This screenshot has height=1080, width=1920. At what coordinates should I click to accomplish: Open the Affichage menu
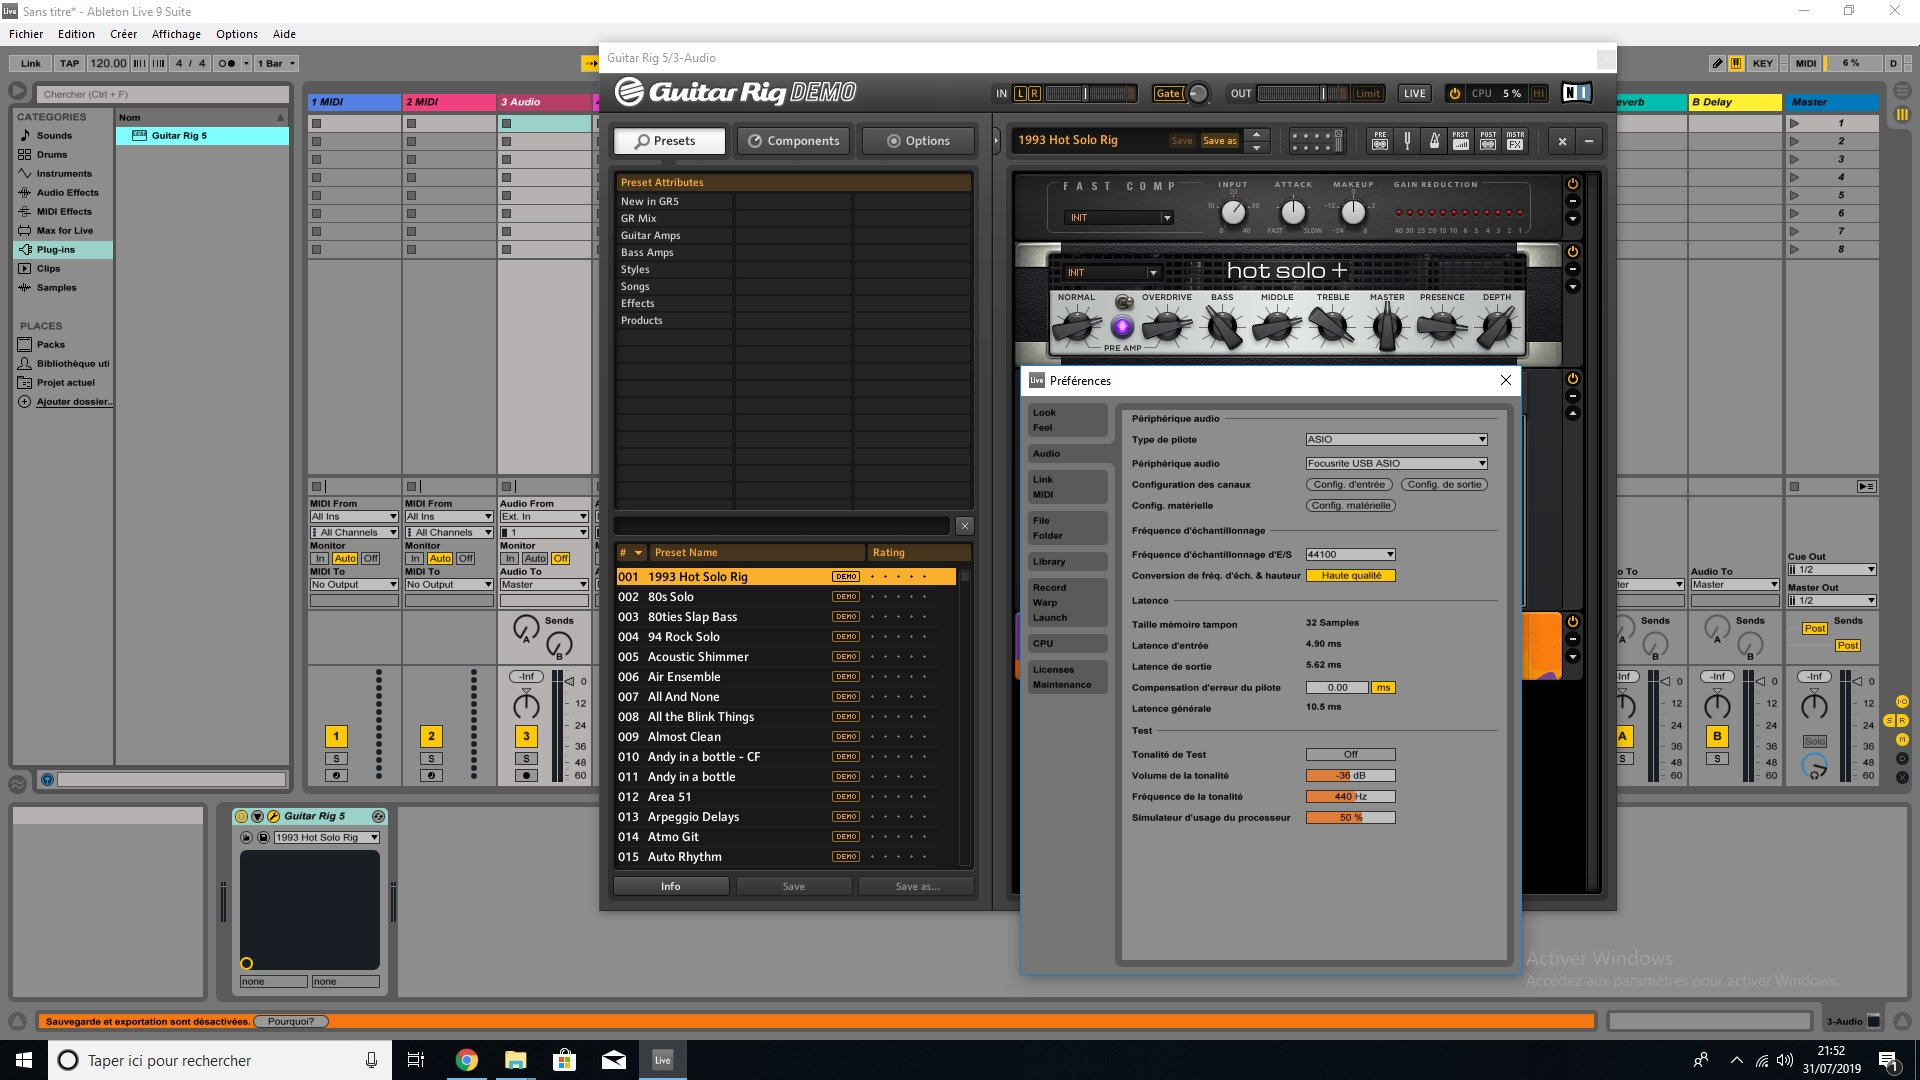point(176,34)
